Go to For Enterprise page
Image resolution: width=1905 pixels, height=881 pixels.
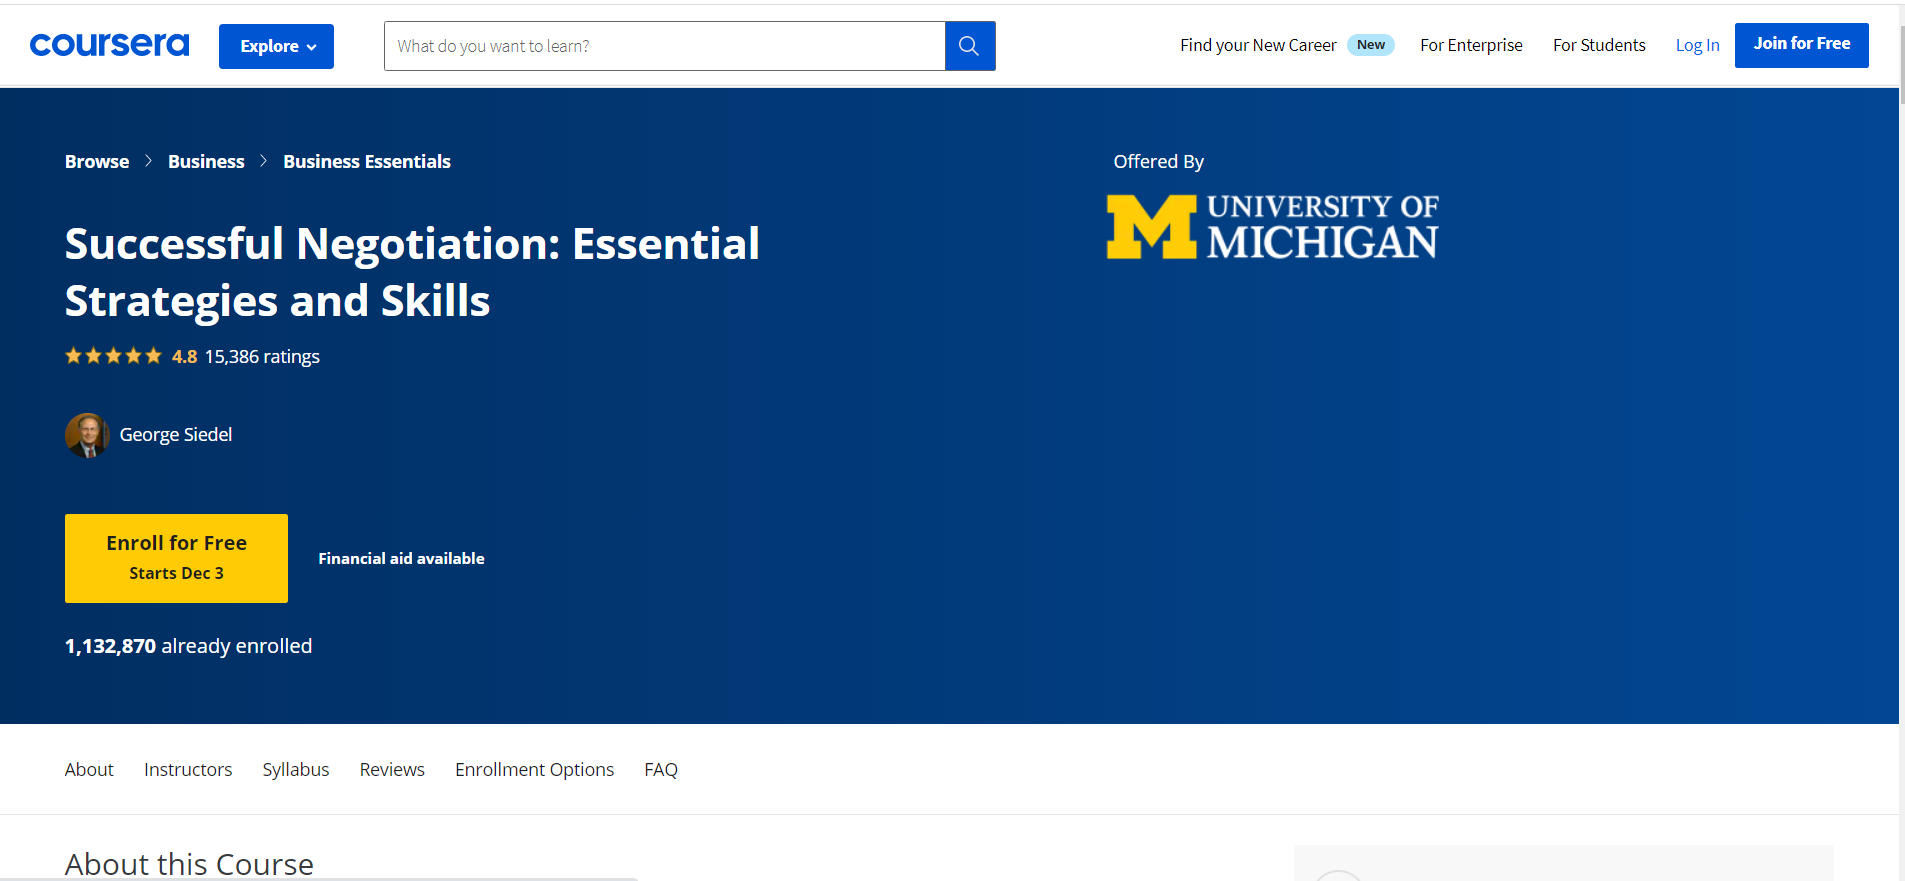(x=1470, y=45)
